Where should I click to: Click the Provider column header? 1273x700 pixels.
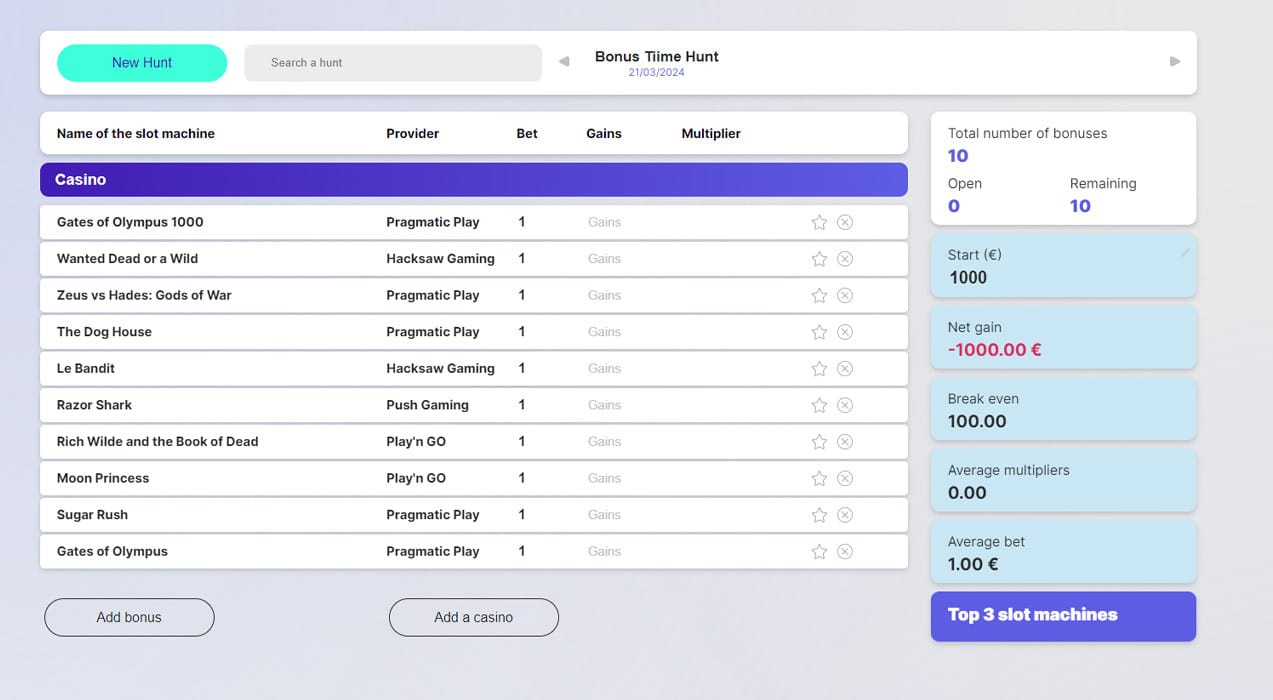click(x=412, y=133)
